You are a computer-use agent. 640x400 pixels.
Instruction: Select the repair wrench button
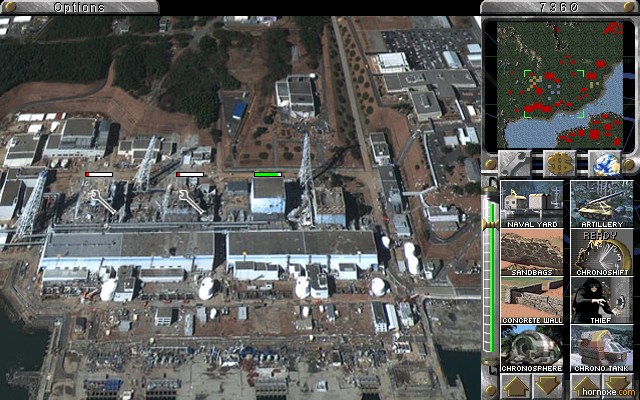(x=516, y=163)
